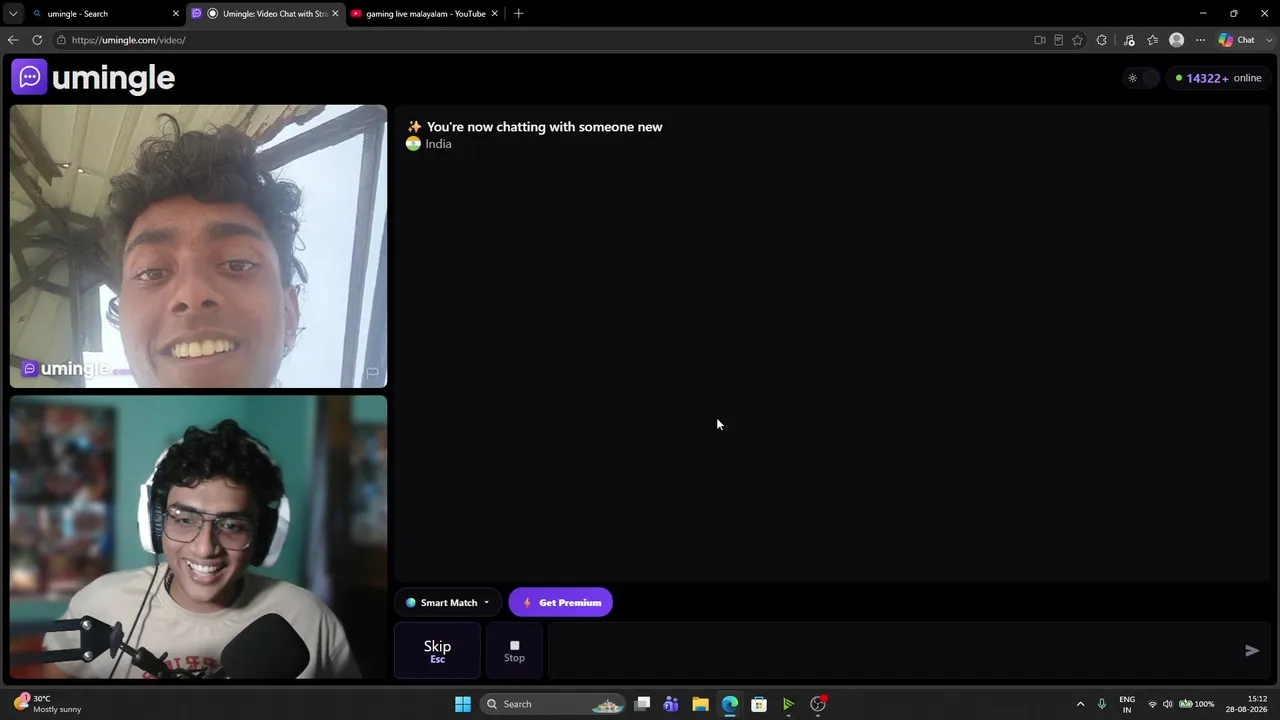Image resolution: width=1280 pixels, height=720 pixels.
Task: Switch to the gaming live malayalam YouTube tab
Action: click(x=425, y=14)
